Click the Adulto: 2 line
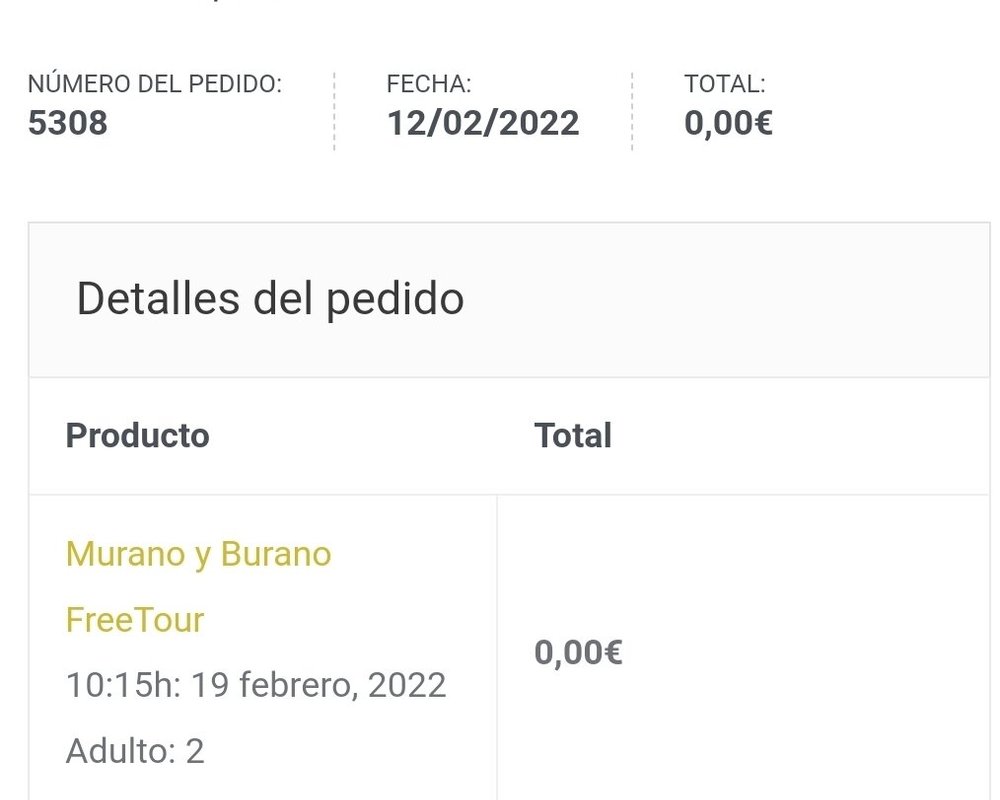Screen dimensions: 1000x800 135,750
